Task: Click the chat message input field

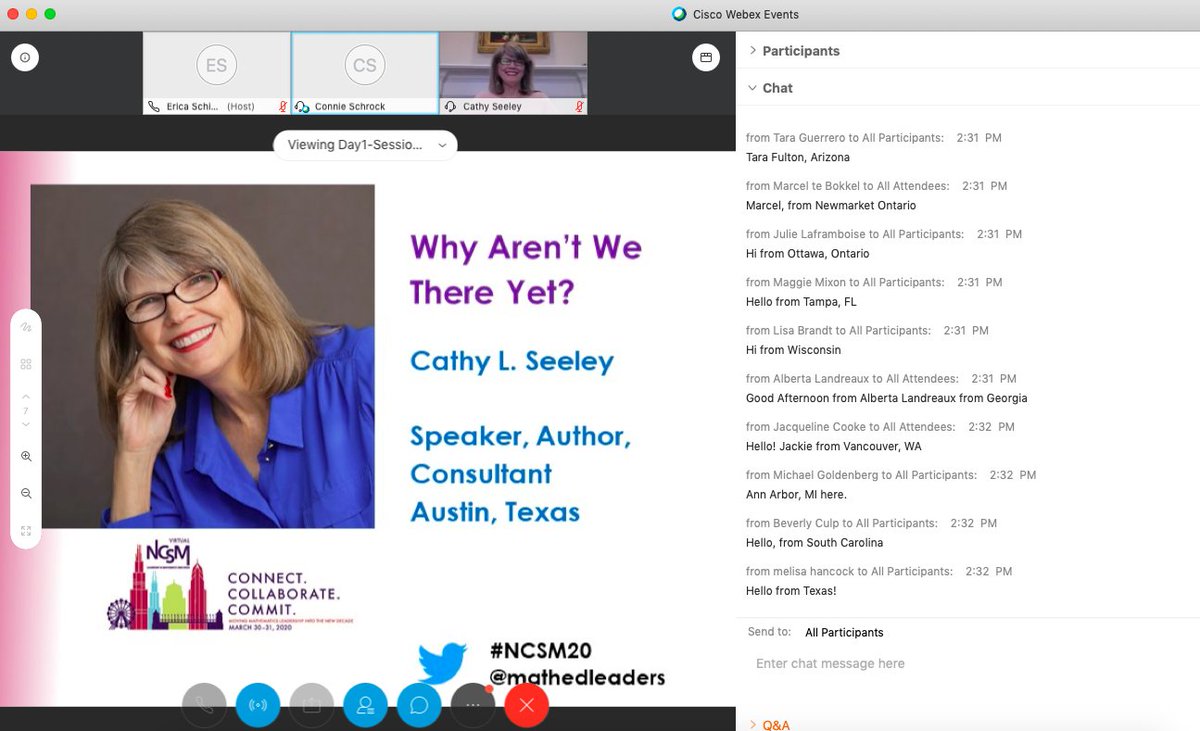Action: click(x=967, y=664)
